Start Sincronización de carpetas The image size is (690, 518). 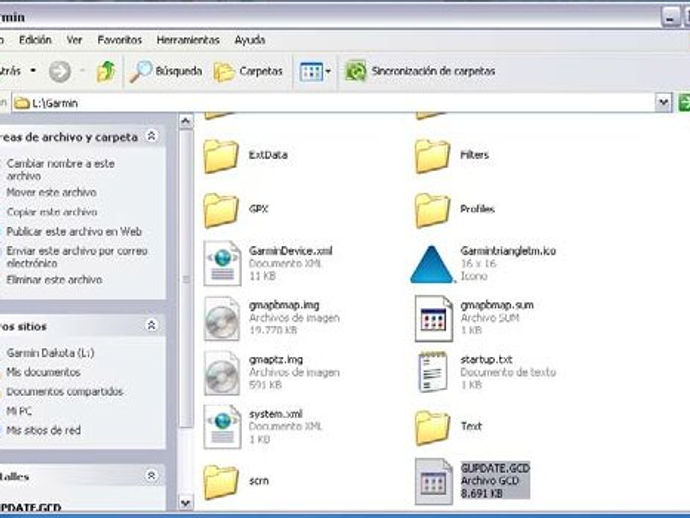(x=420, y=71)
